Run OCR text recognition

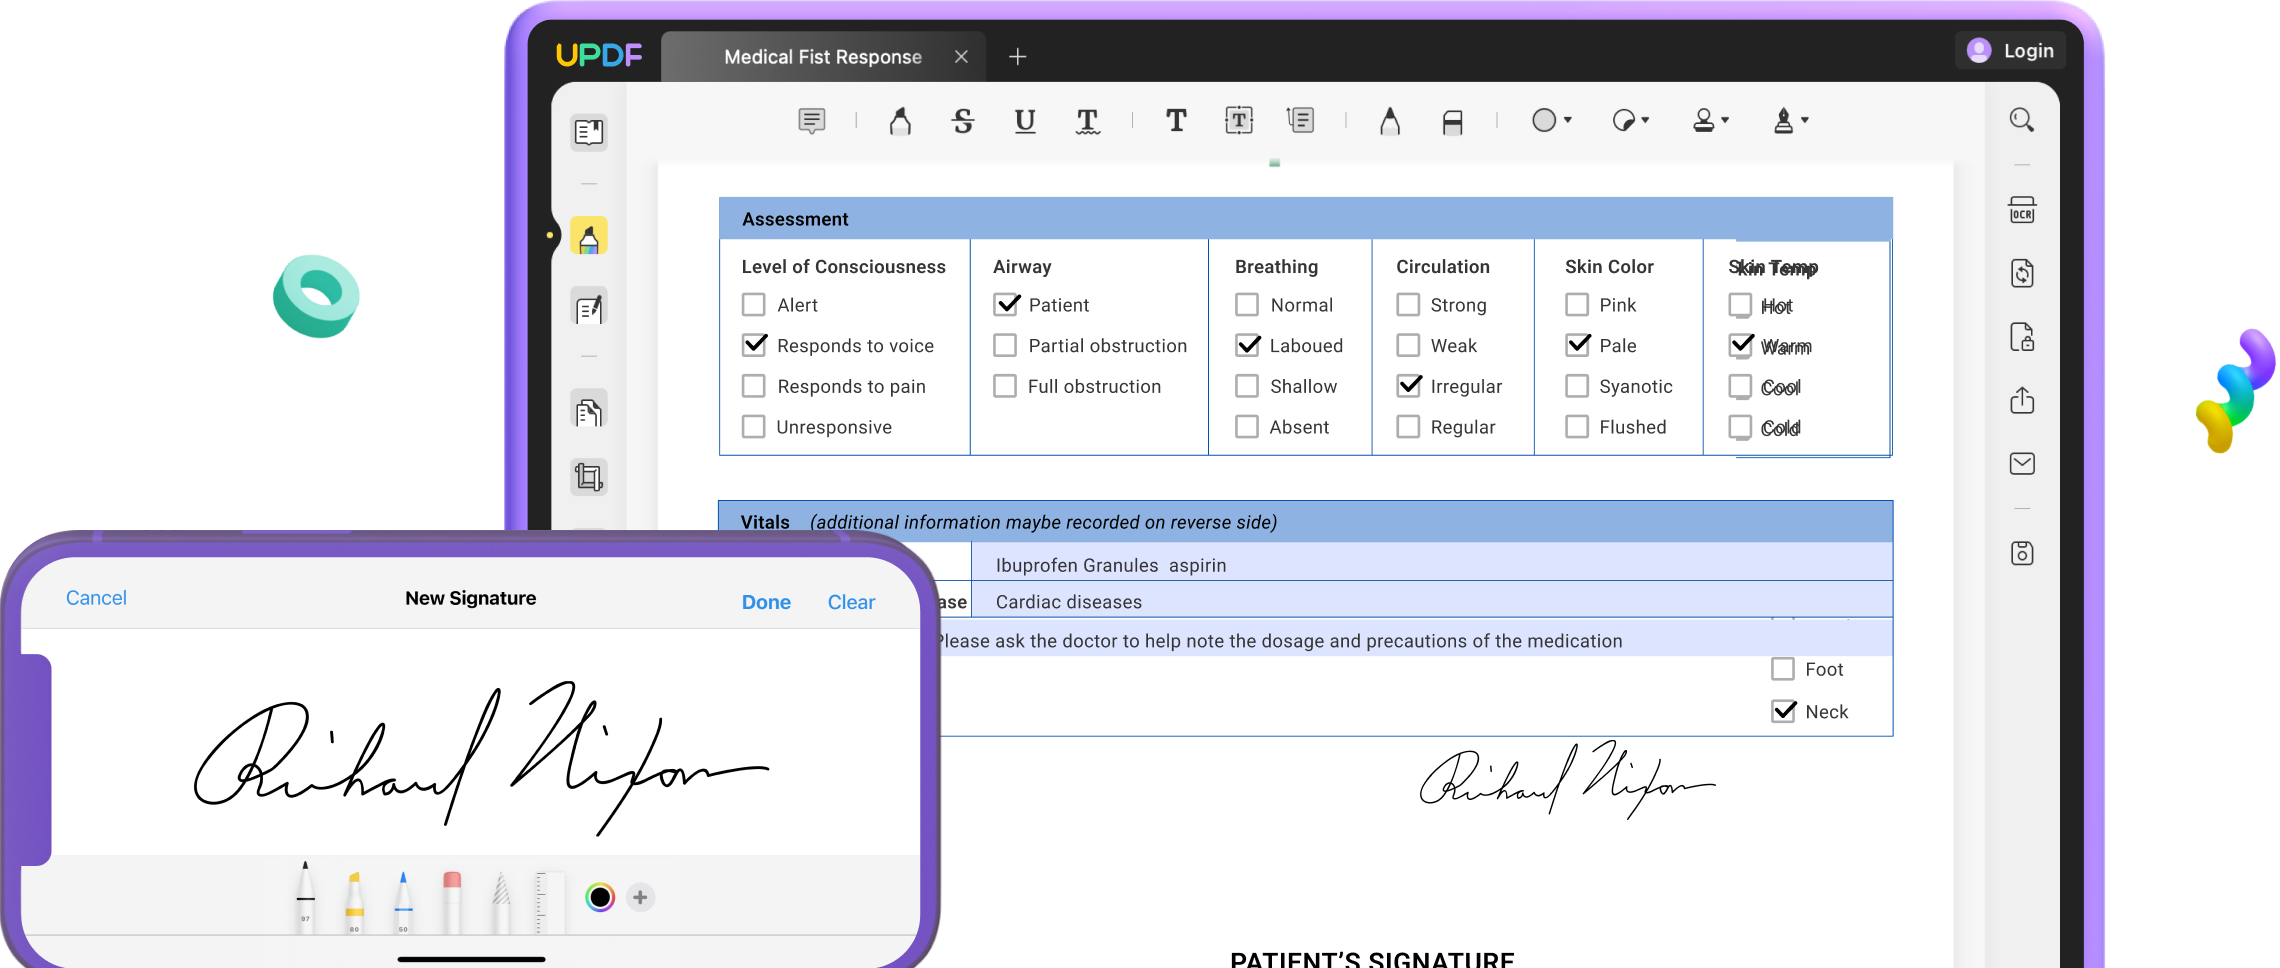coord(2022,210)
